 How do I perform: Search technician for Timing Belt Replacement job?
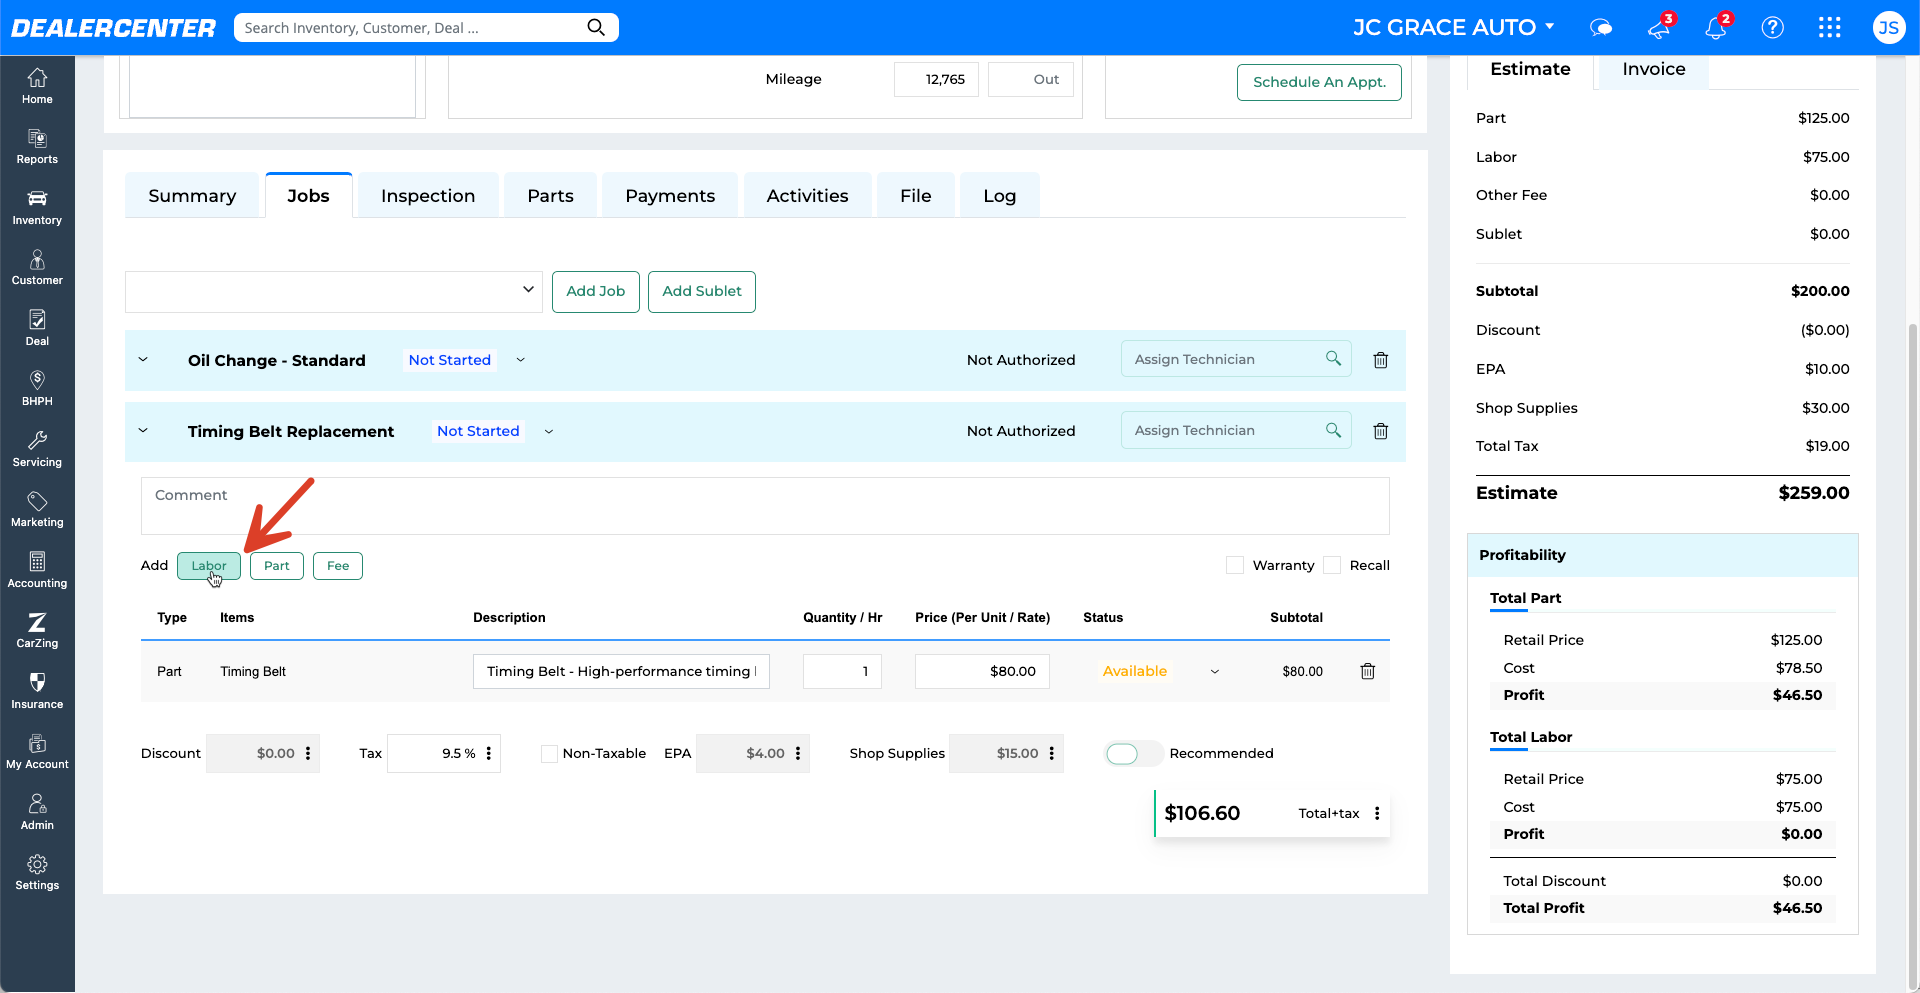[1333, 430]
